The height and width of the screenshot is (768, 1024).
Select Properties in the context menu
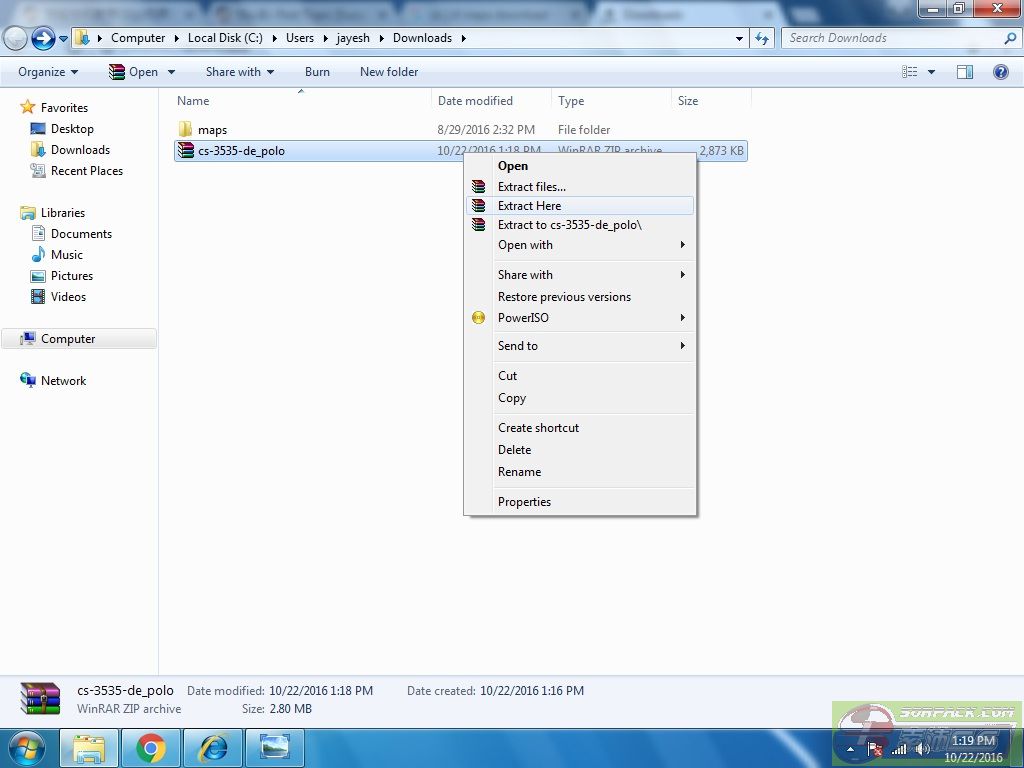pos(524,502)
